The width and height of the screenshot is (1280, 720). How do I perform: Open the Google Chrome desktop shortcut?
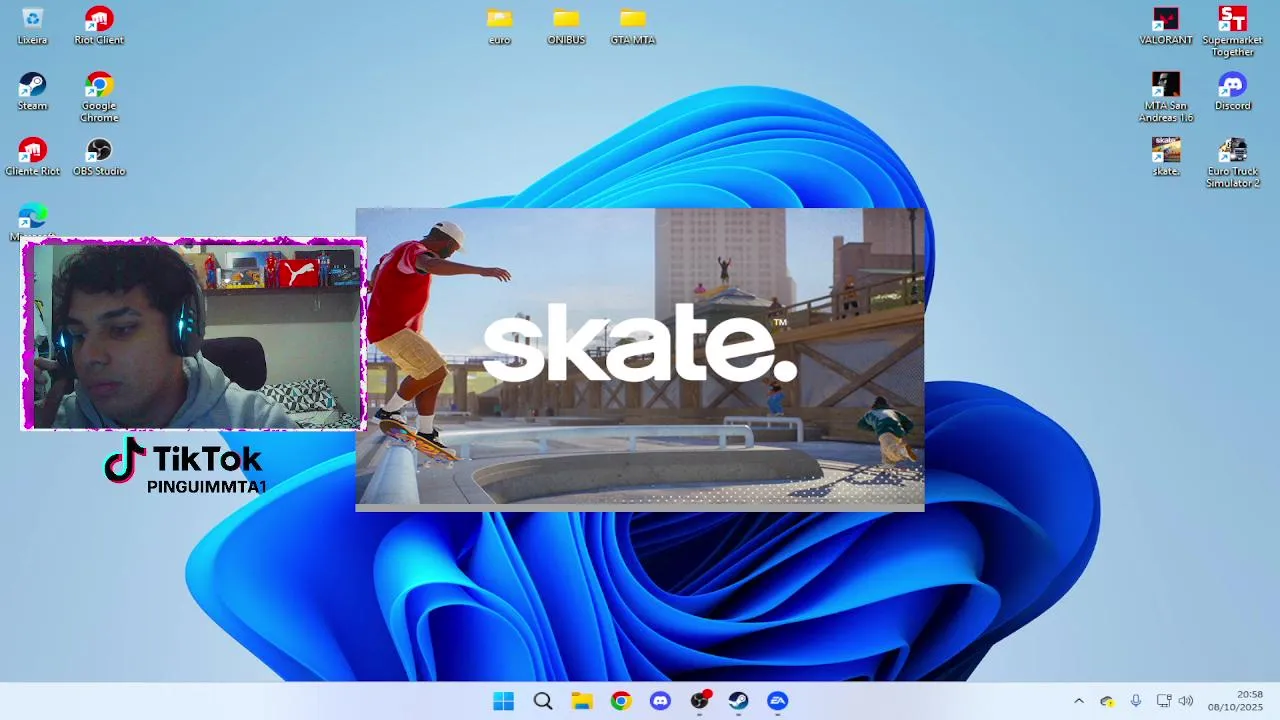pyautogui.click(x=99, y=97)
